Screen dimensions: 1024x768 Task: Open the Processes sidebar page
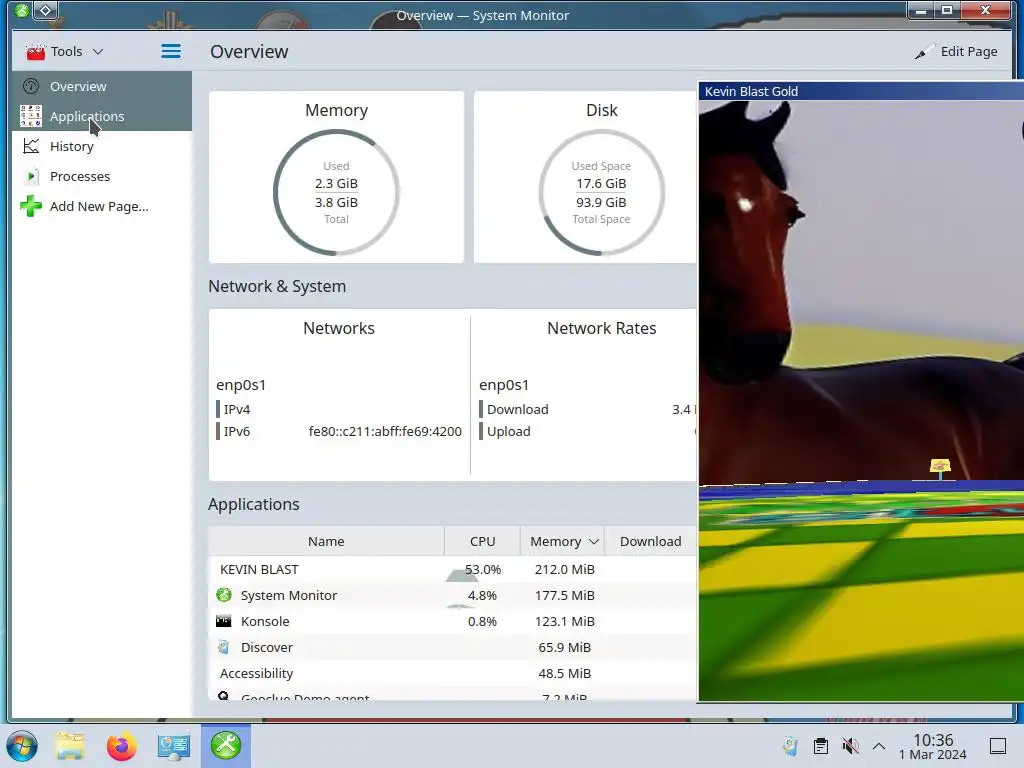click(102, 176)
